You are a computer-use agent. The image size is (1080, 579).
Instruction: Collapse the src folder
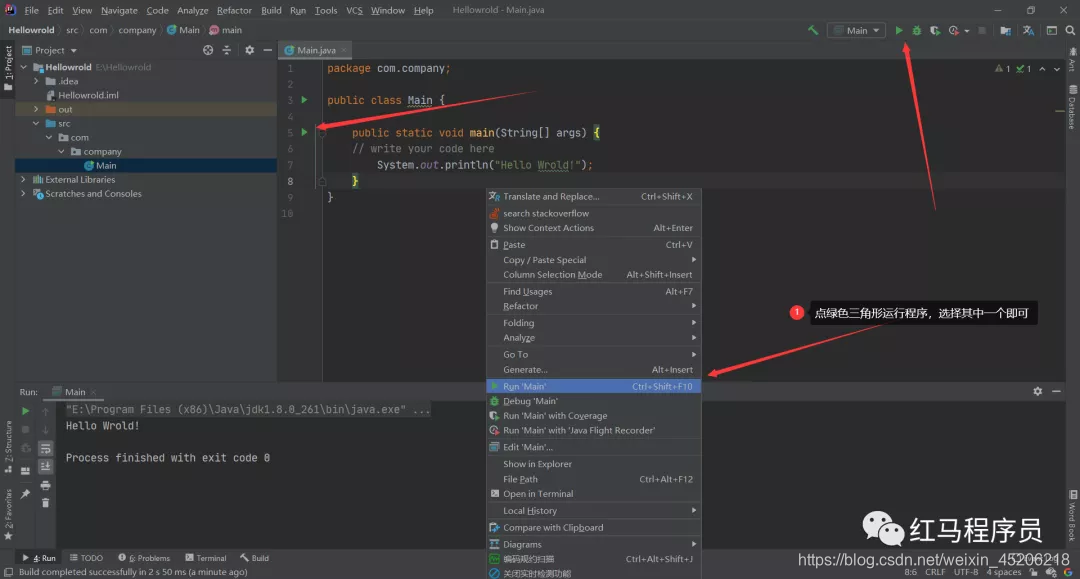point(37,123)
